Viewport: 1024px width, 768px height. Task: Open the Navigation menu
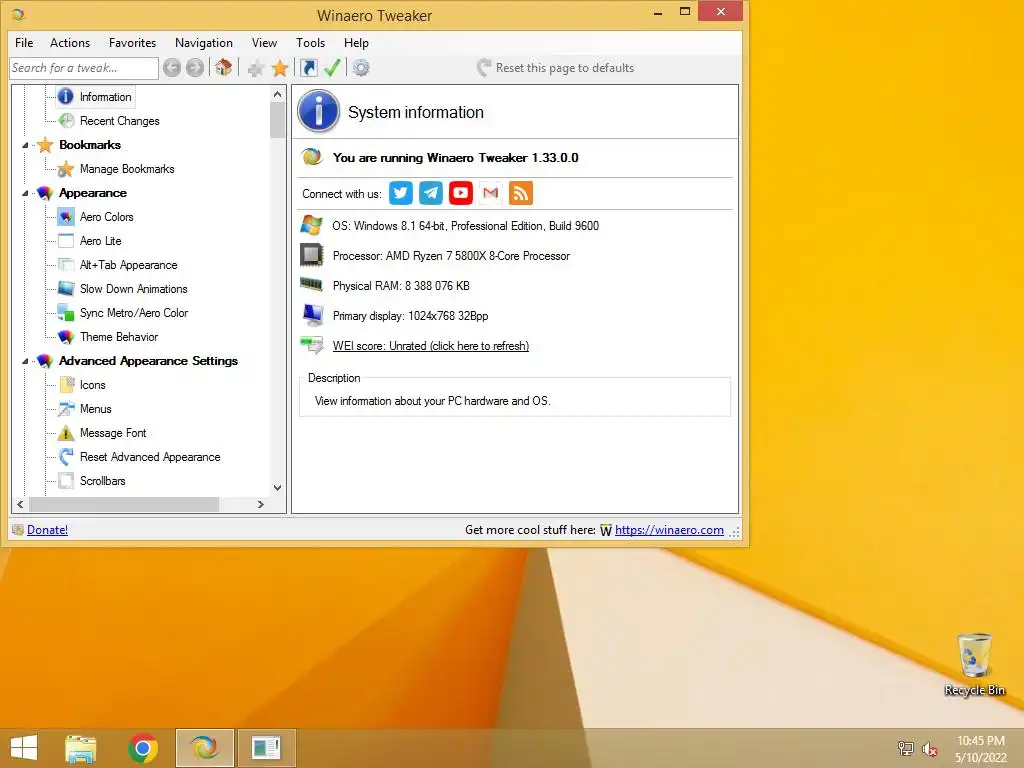coord(204,42)
